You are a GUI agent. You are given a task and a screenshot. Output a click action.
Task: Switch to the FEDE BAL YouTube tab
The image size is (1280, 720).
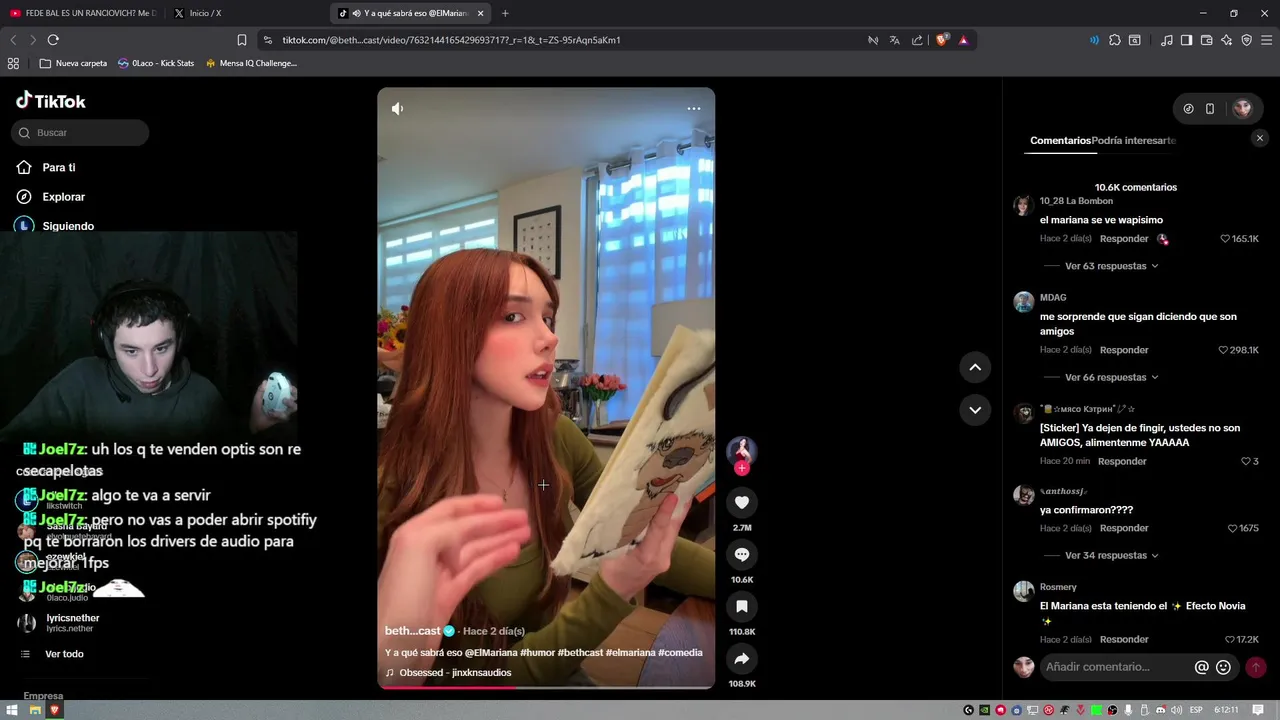83,13
